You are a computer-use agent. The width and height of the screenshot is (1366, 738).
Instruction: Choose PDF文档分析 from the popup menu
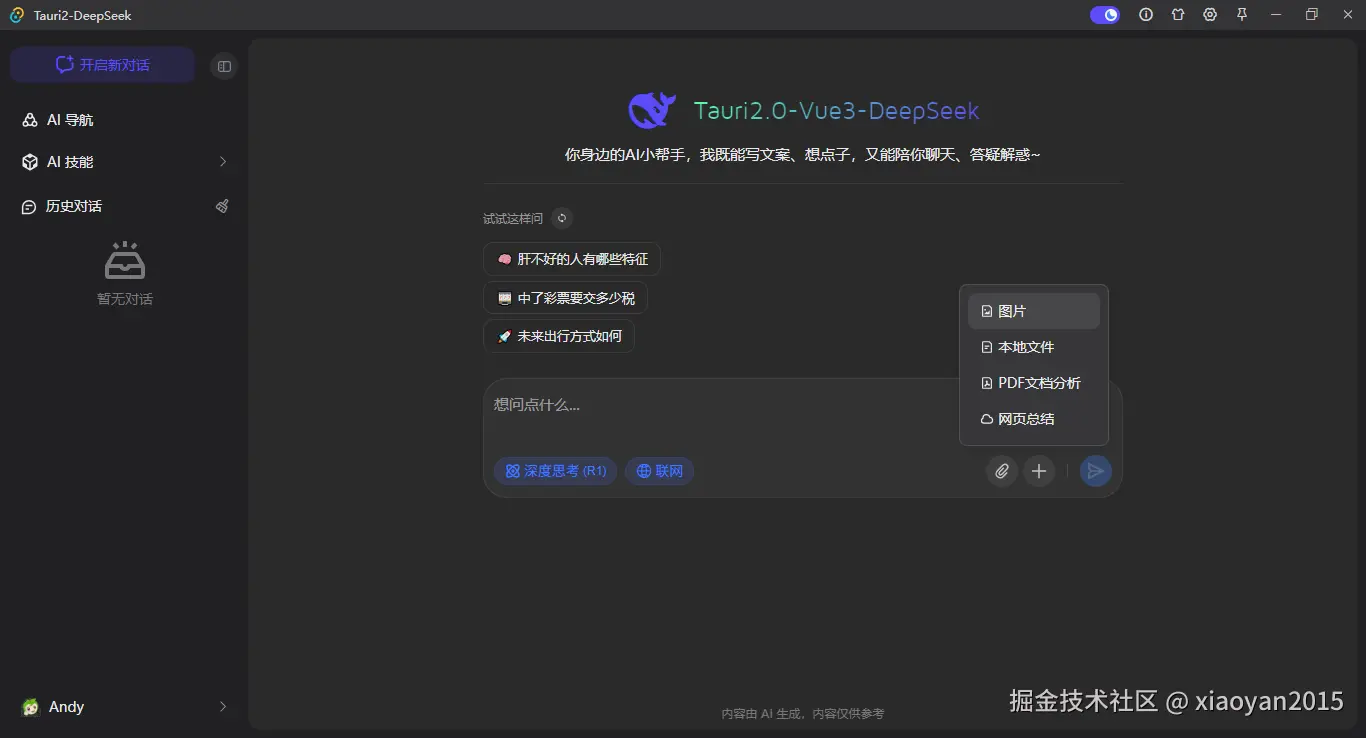coord(1033,383)
